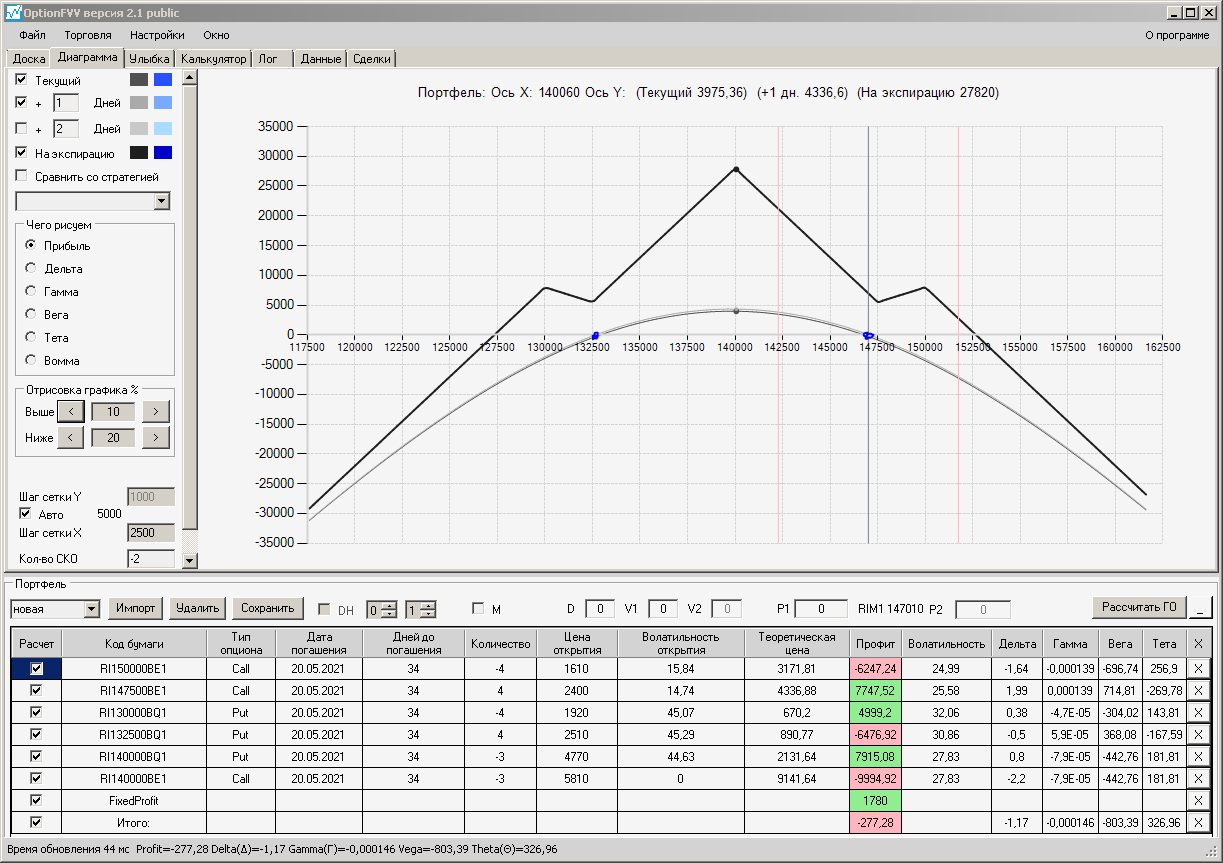This screenshot has width=1223, height=863.
Task: Remove FixedProfit row using X button
Action: pyautogui.click(x=1198, y=801)
